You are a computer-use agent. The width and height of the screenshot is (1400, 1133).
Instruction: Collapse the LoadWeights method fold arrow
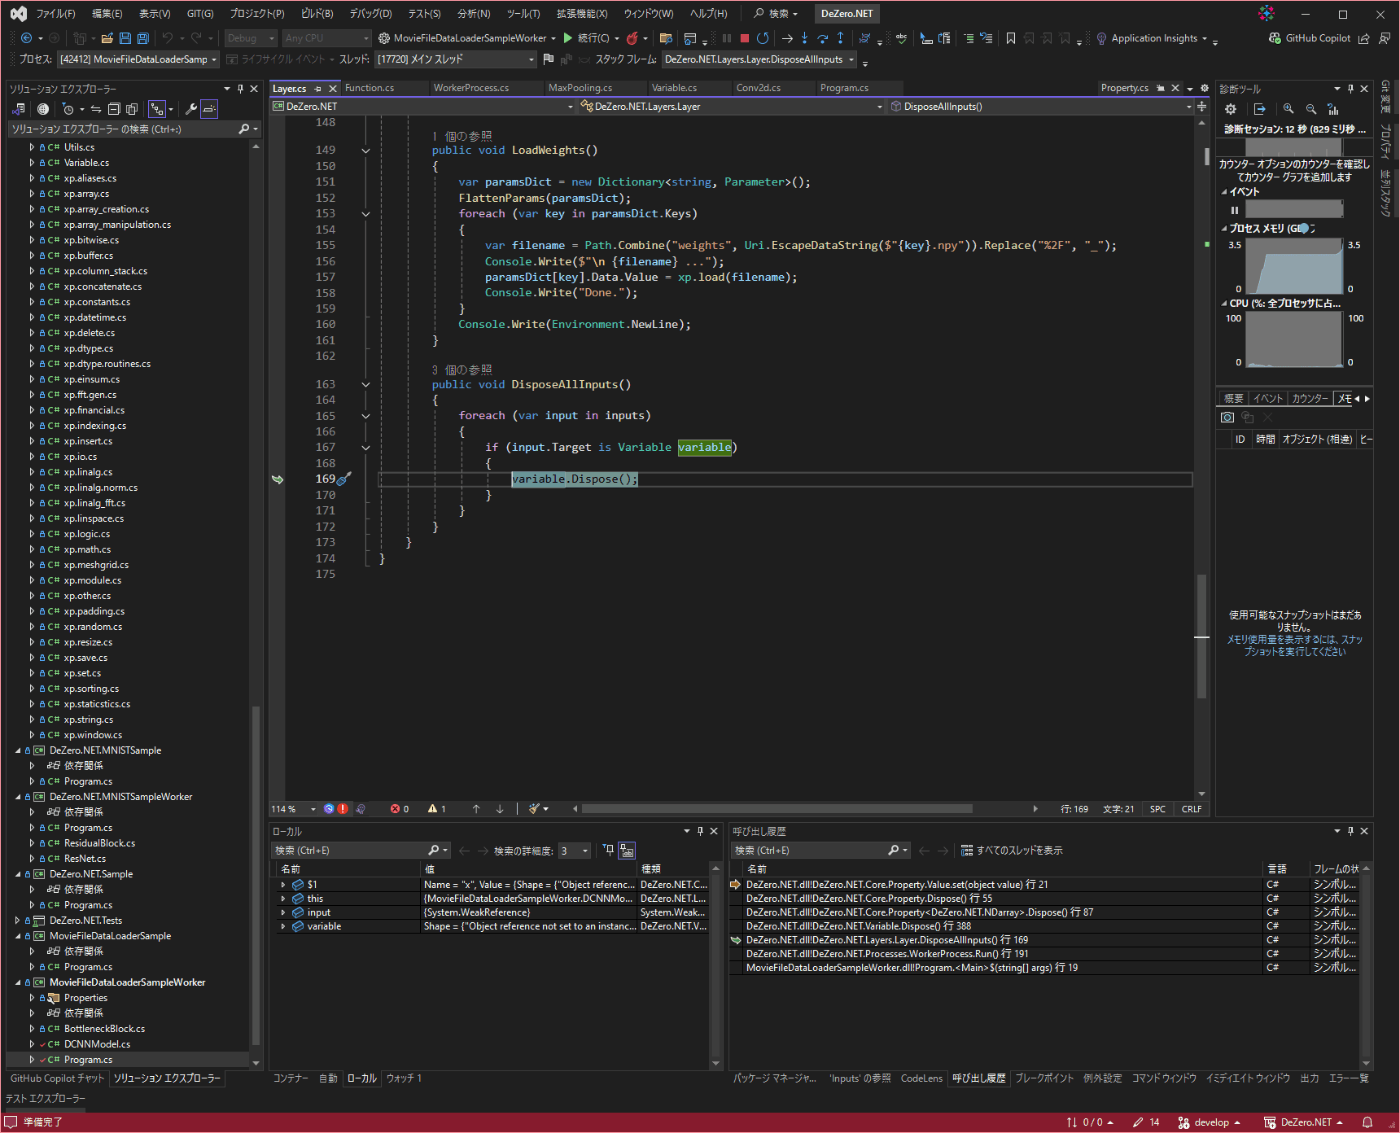point(365,150)
